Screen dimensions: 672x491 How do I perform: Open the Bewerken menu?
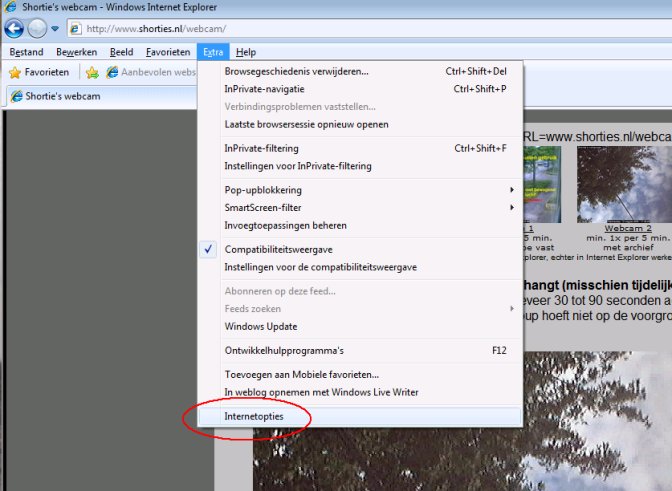point(76,52)
